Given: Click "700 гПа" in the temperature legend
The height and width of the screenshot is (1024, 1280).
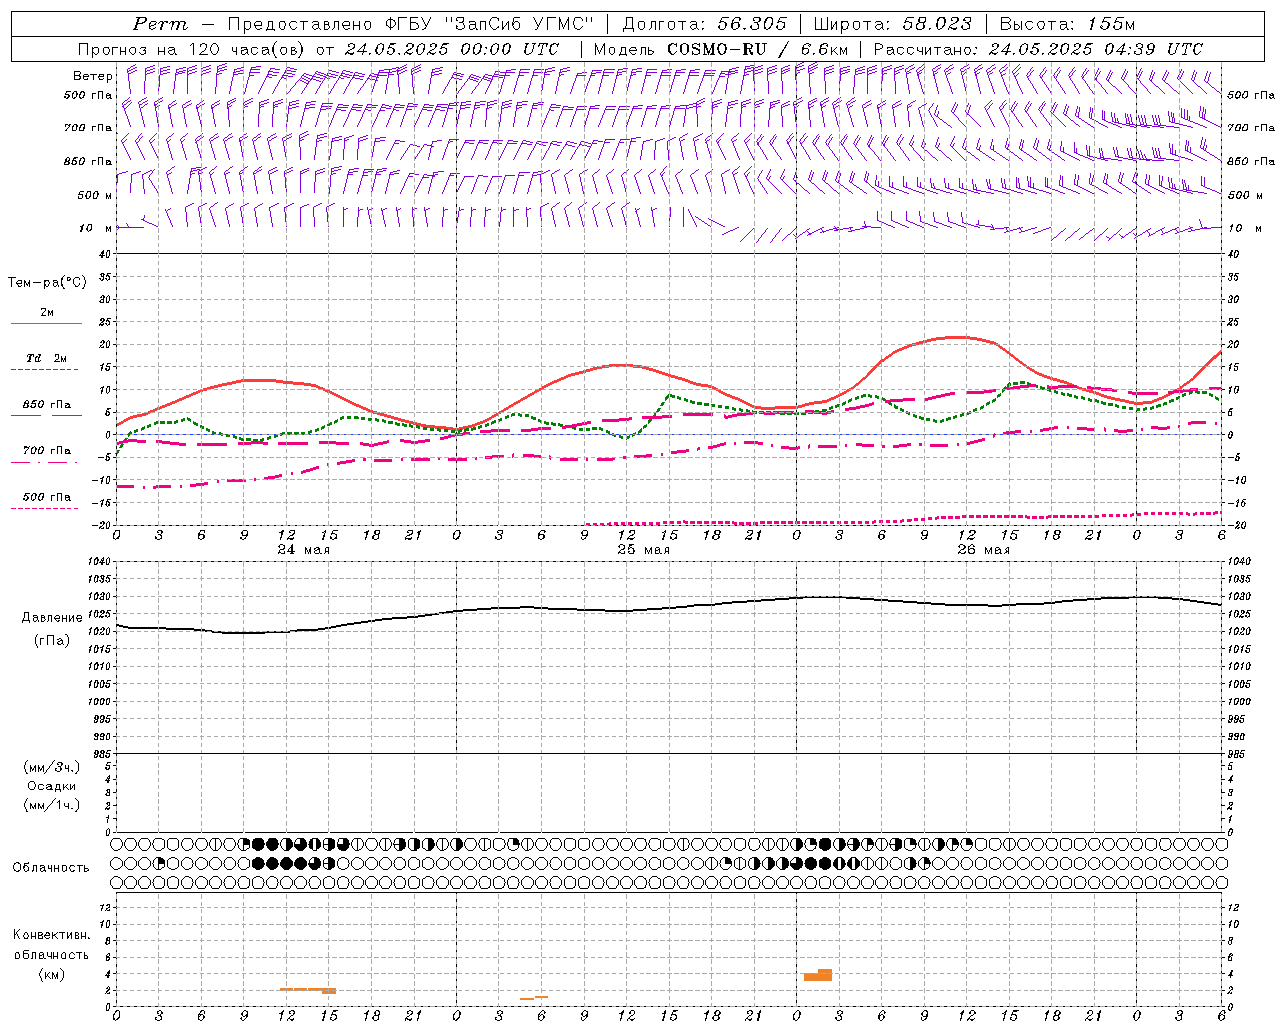Looking at the screenshot, I should coord(46,451).
